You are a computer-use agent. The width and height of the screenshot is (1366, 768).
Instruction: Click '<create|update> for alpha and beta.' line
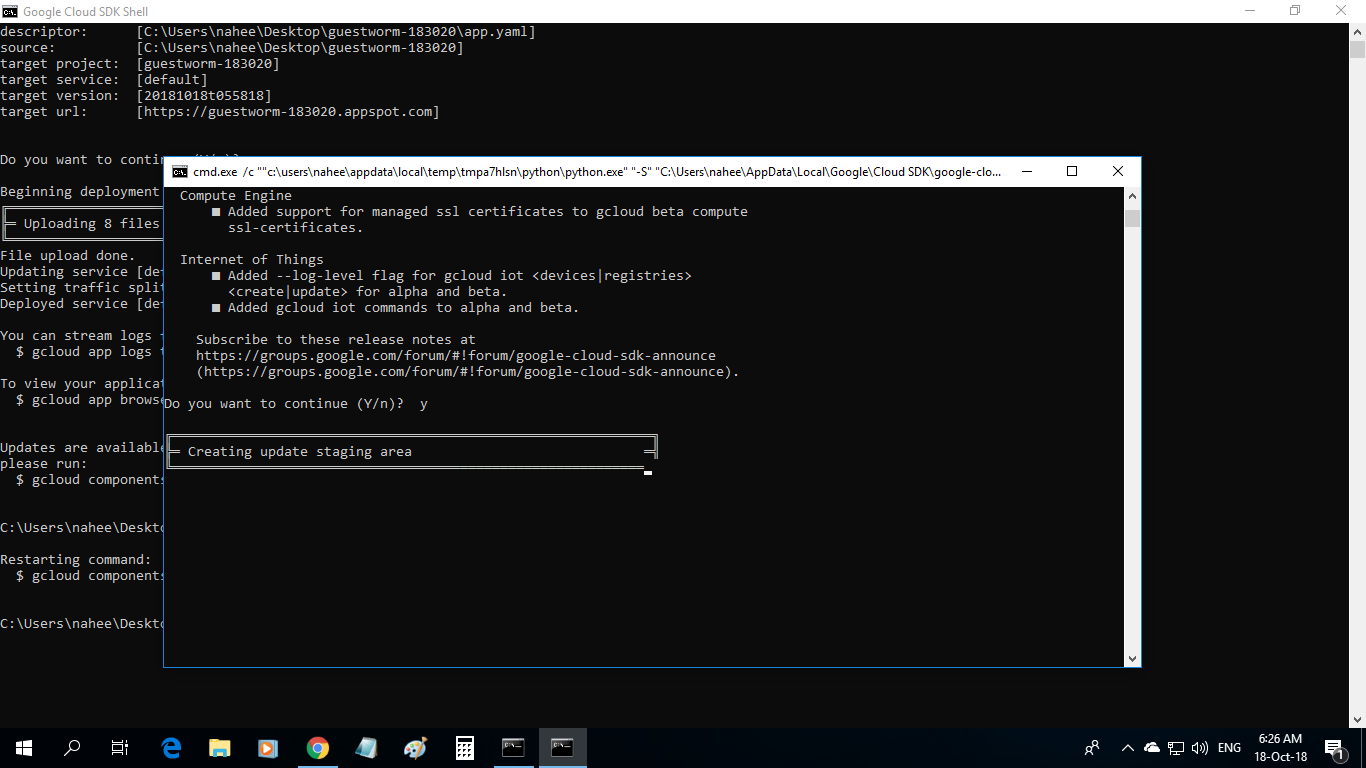(368, 292)
